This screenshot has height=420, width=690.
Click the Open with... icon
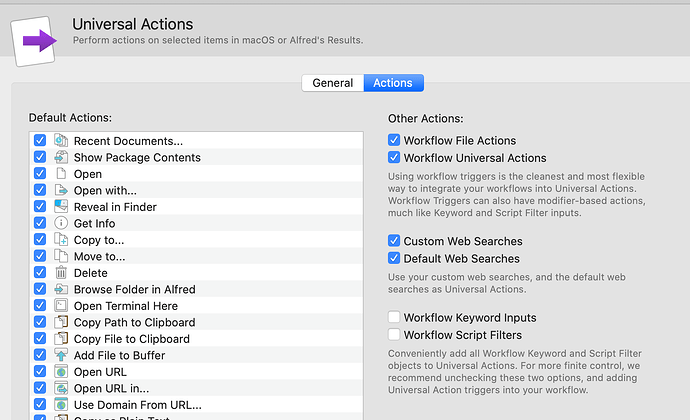click(61, 190)
